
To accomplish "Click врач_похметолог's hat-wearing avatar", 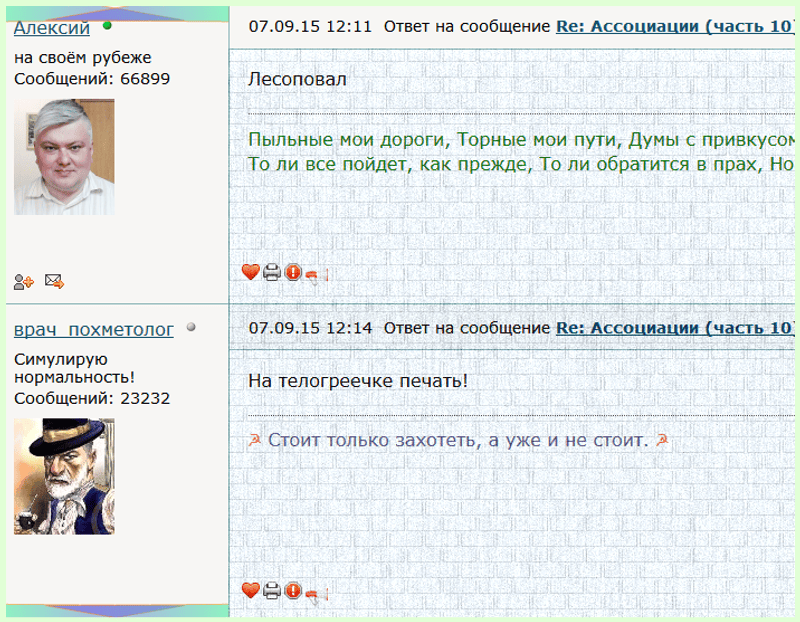I will pyautogui.click(x=64, y=476).
